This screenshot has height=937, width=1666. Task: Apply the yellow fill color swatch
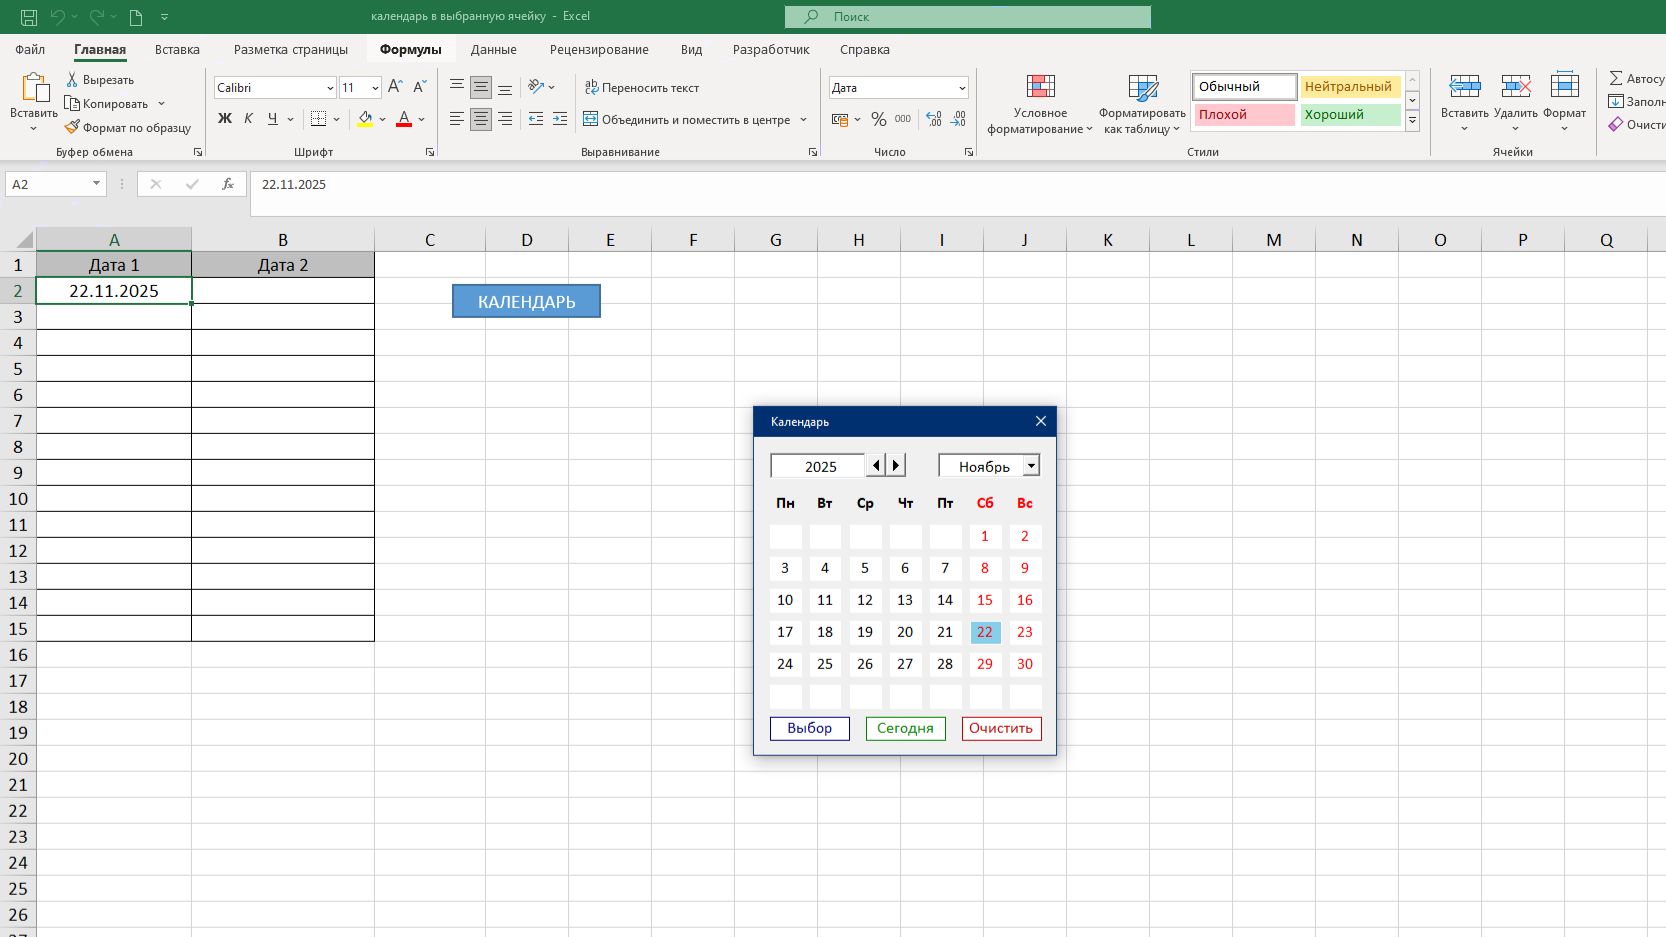(x=365, y=119)
